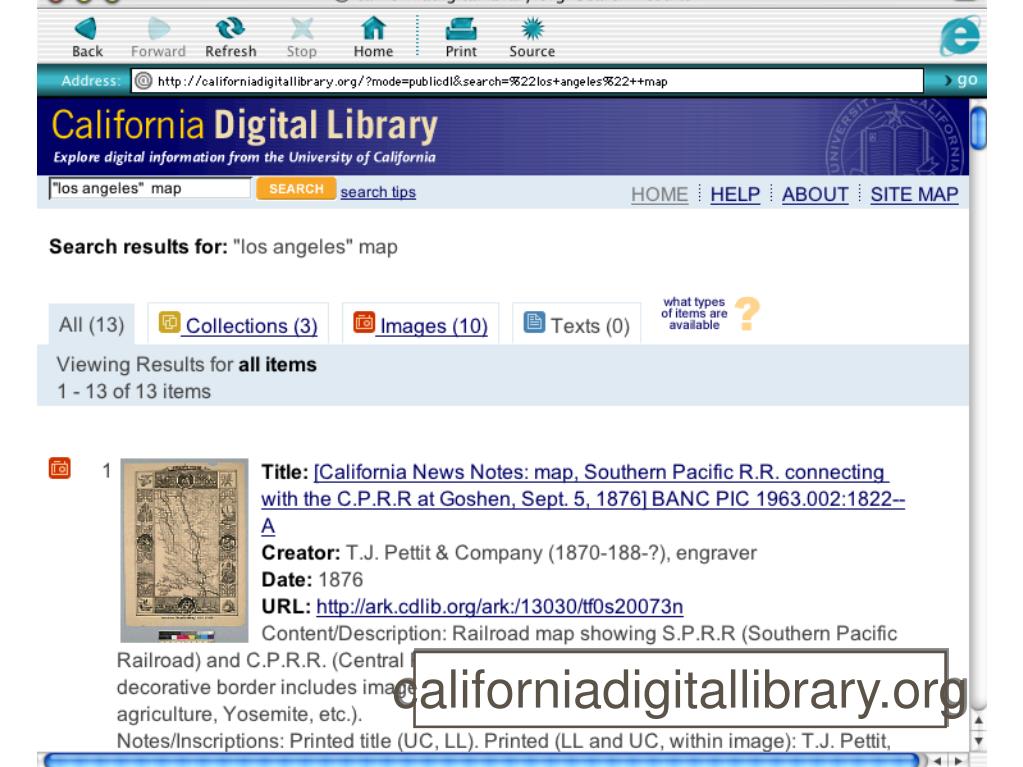1023x767 pixels.
Task: Go back with the Back arrow button
Action: 87,37
